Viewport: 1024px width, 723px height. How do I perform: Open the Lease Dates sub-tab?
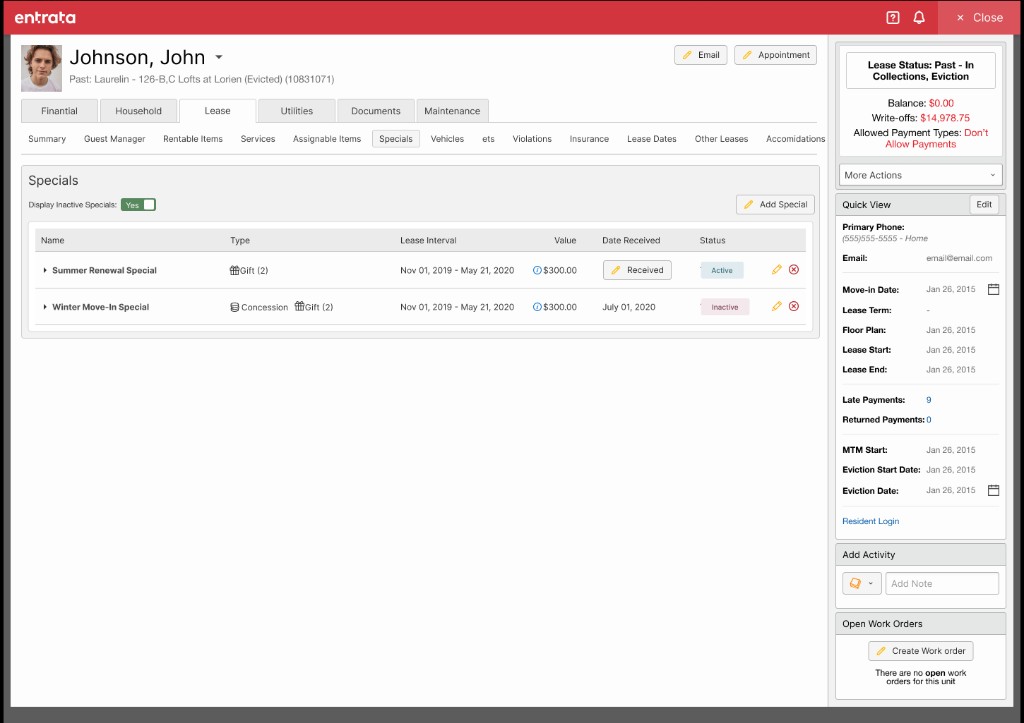click(652, 139)
